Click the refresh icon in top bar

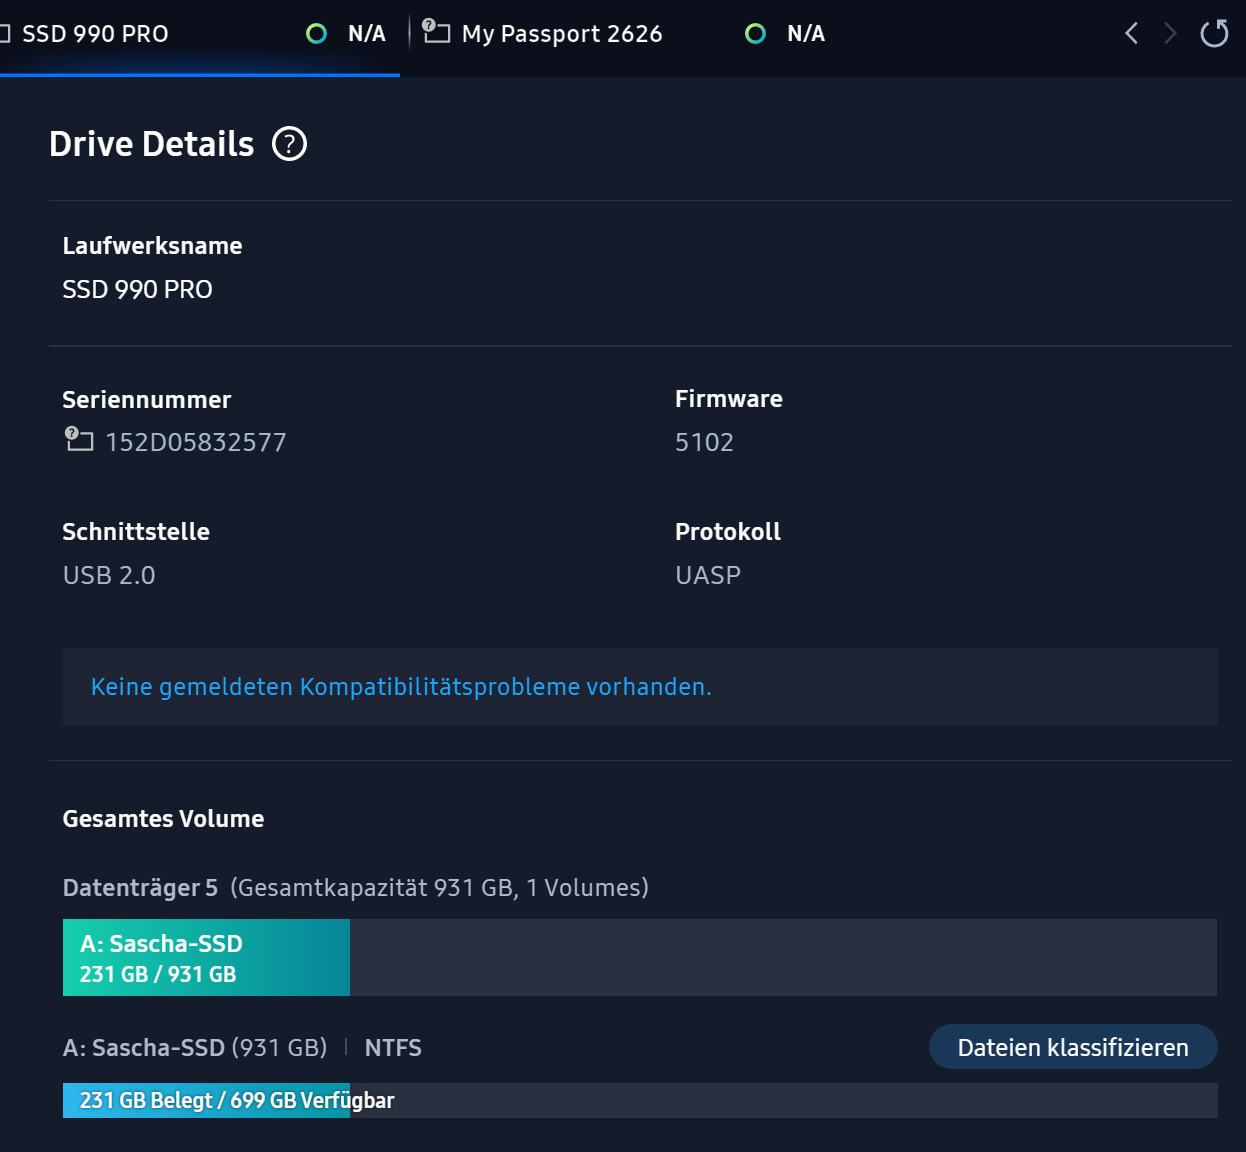[x=1214, y=33]
